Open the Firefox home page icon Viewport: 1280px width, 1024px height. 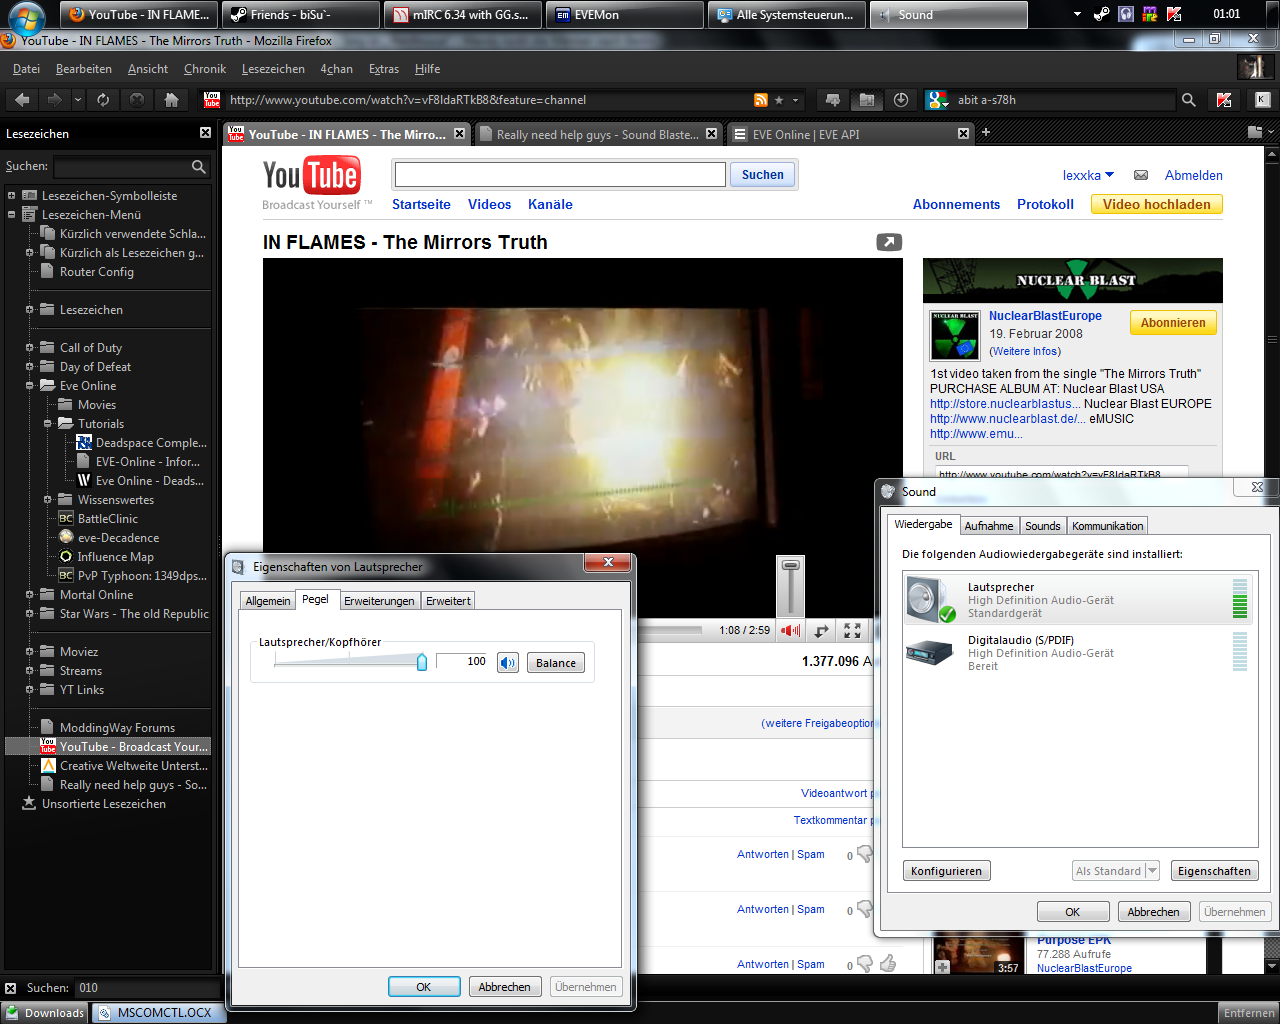[171, 99]
